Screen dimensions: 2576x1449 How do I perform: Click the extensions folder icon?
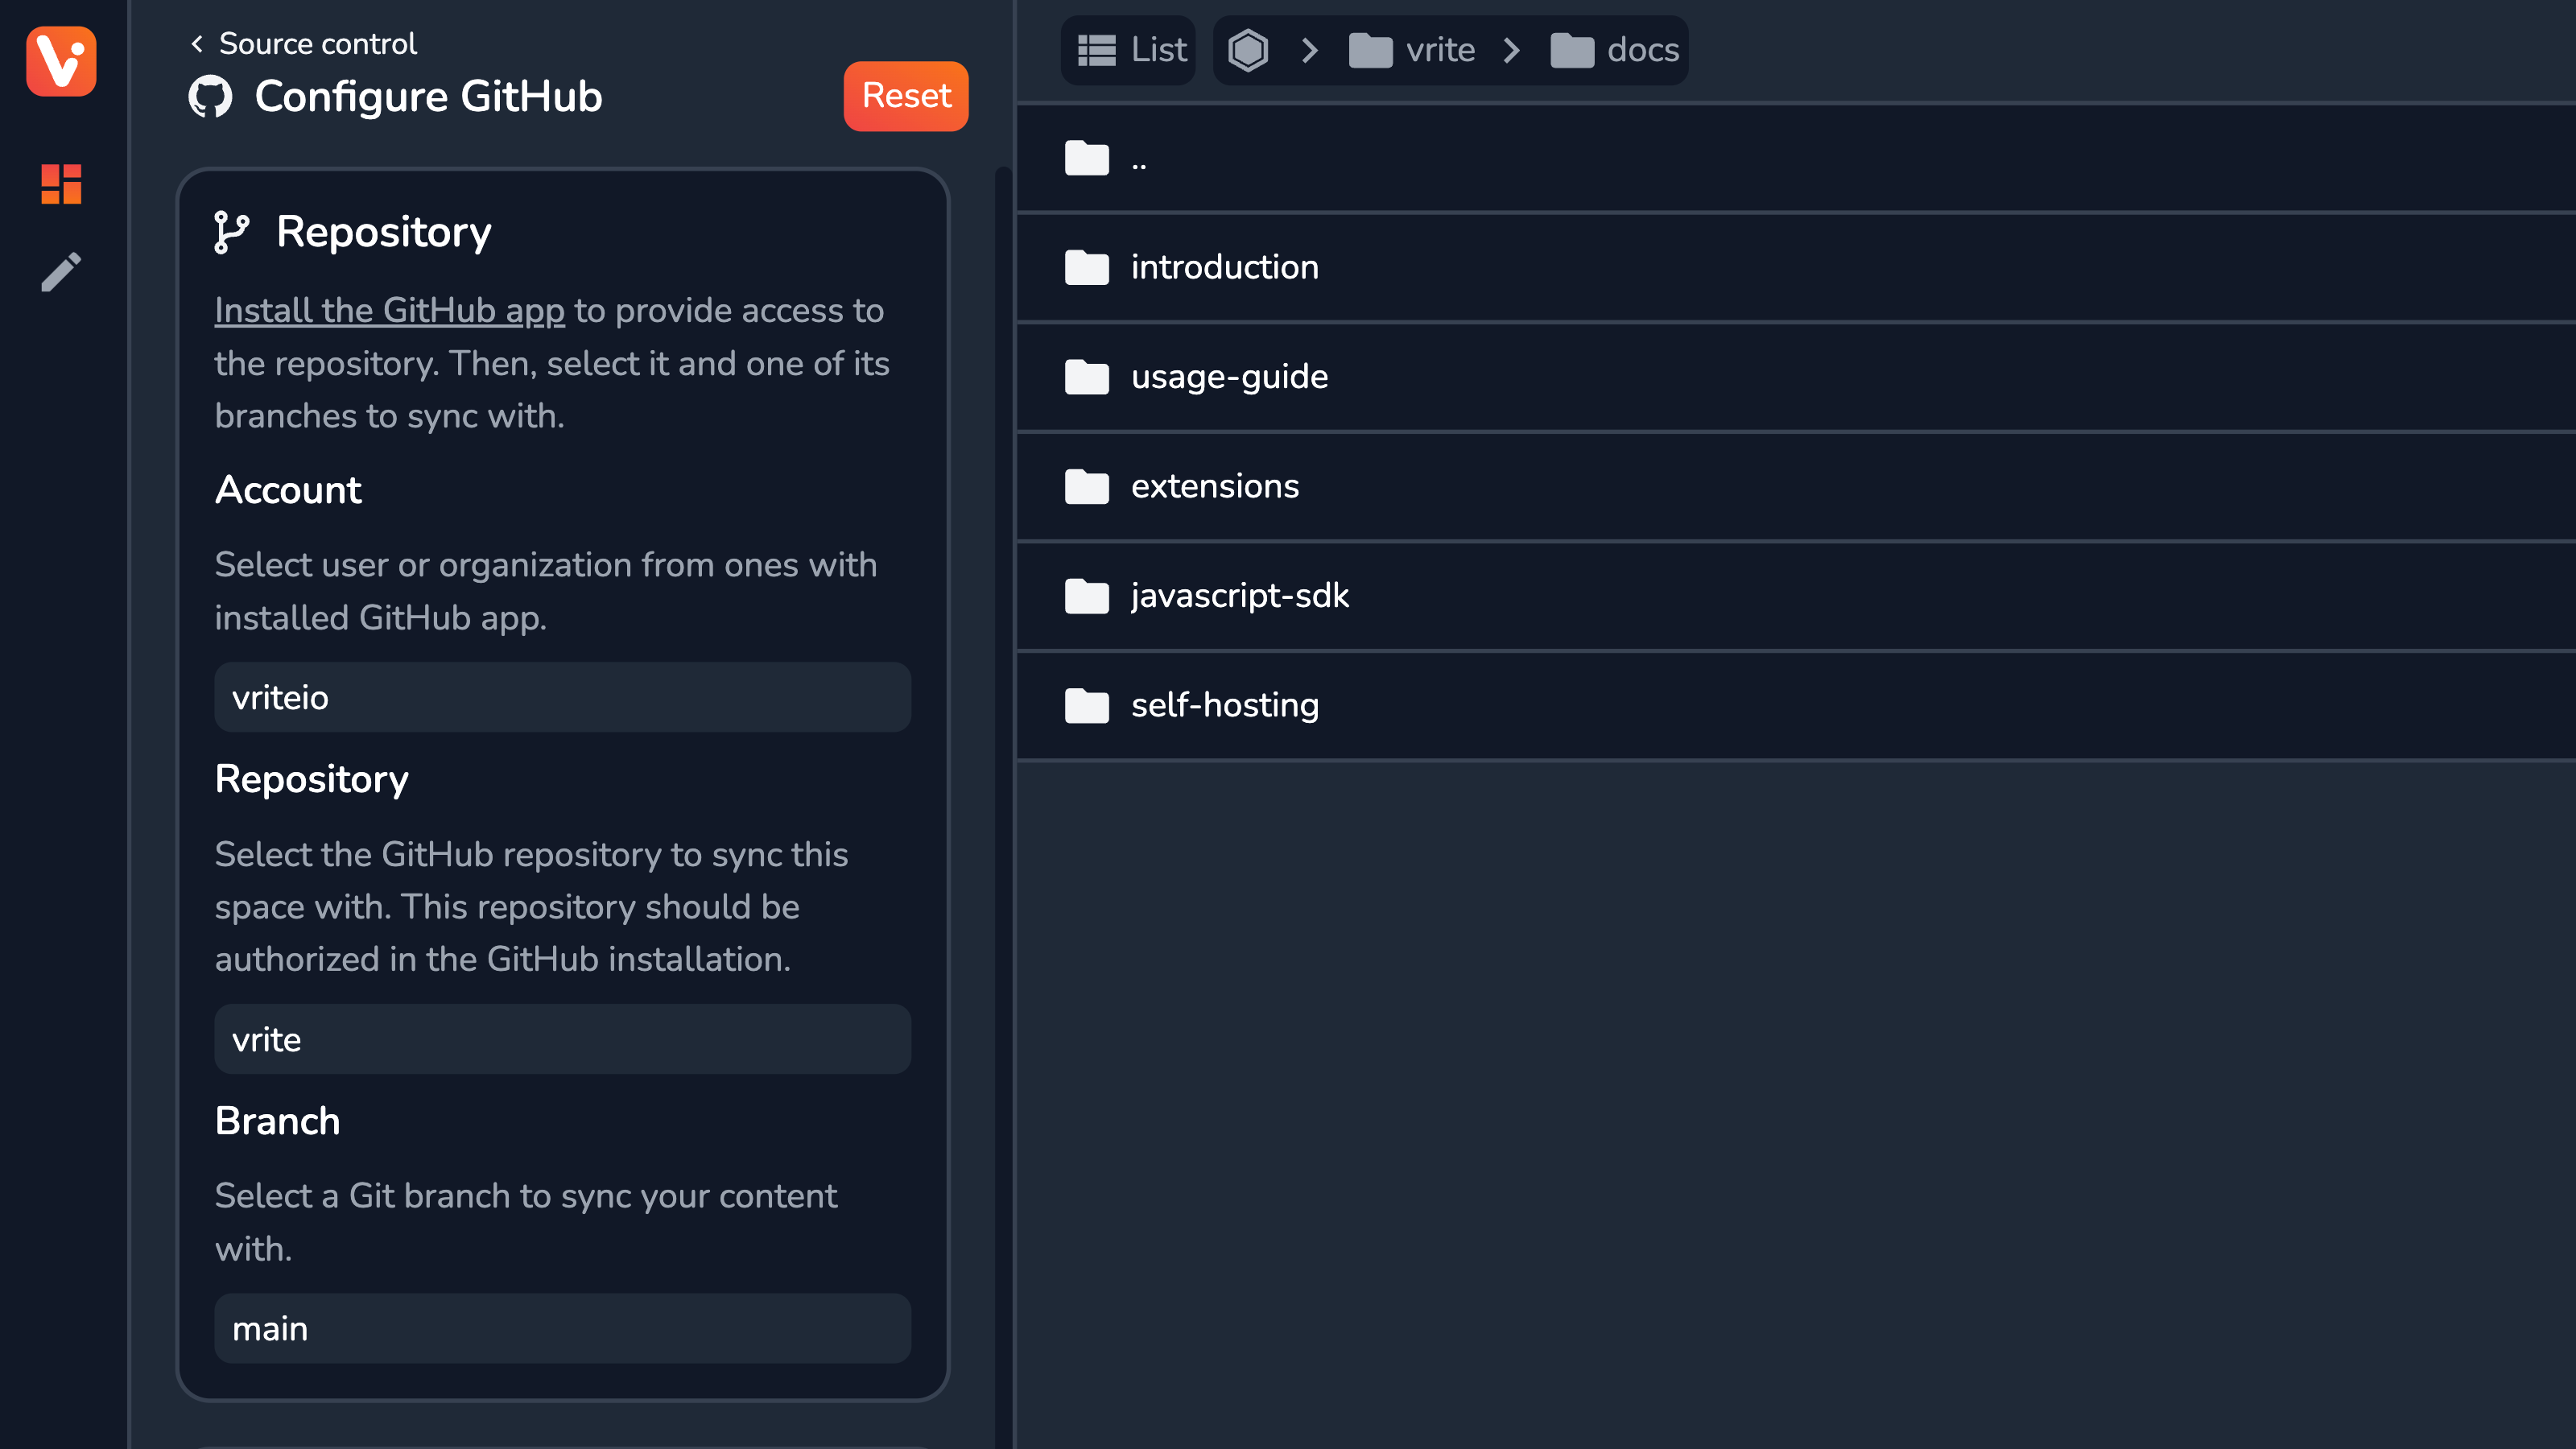point(1087,486)
